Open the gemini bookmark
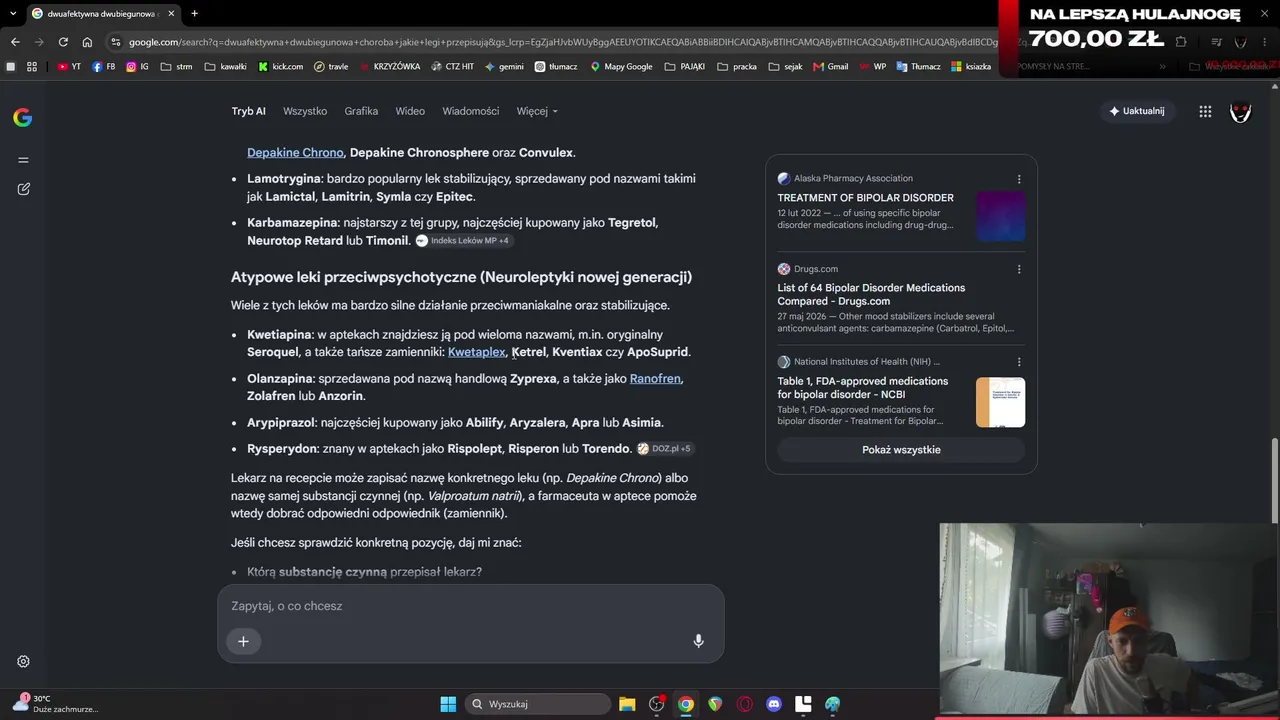Screen dimensions: 1280x720 [504, 67]
